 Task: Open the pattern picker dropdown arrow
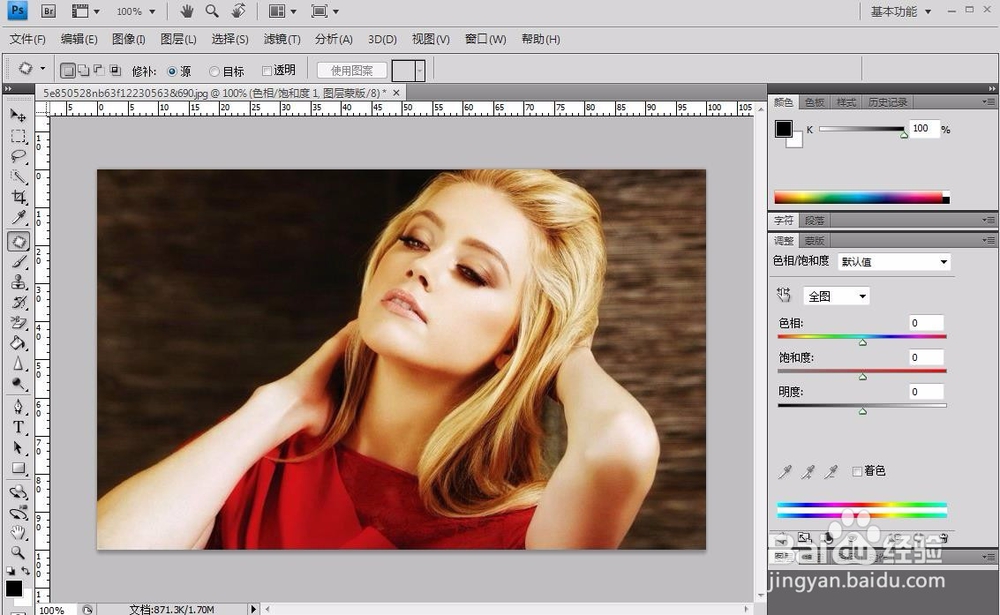(x=420, y=71)
